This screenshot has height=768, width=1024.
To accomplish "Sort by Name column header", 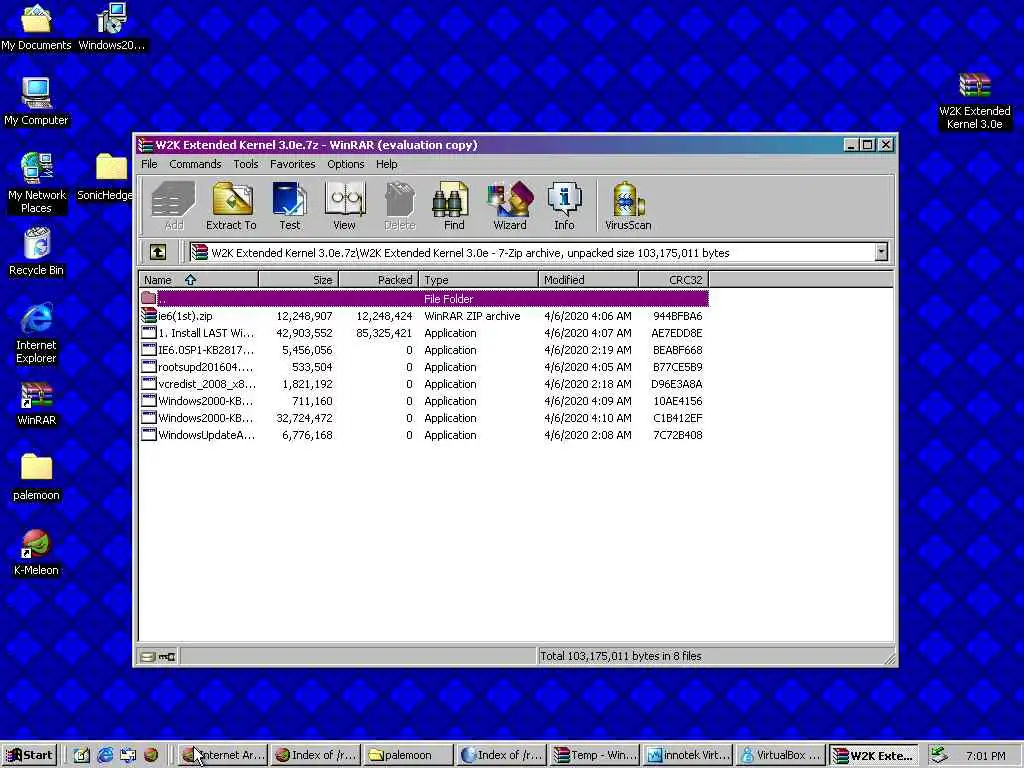I will [x=199, y=280].
